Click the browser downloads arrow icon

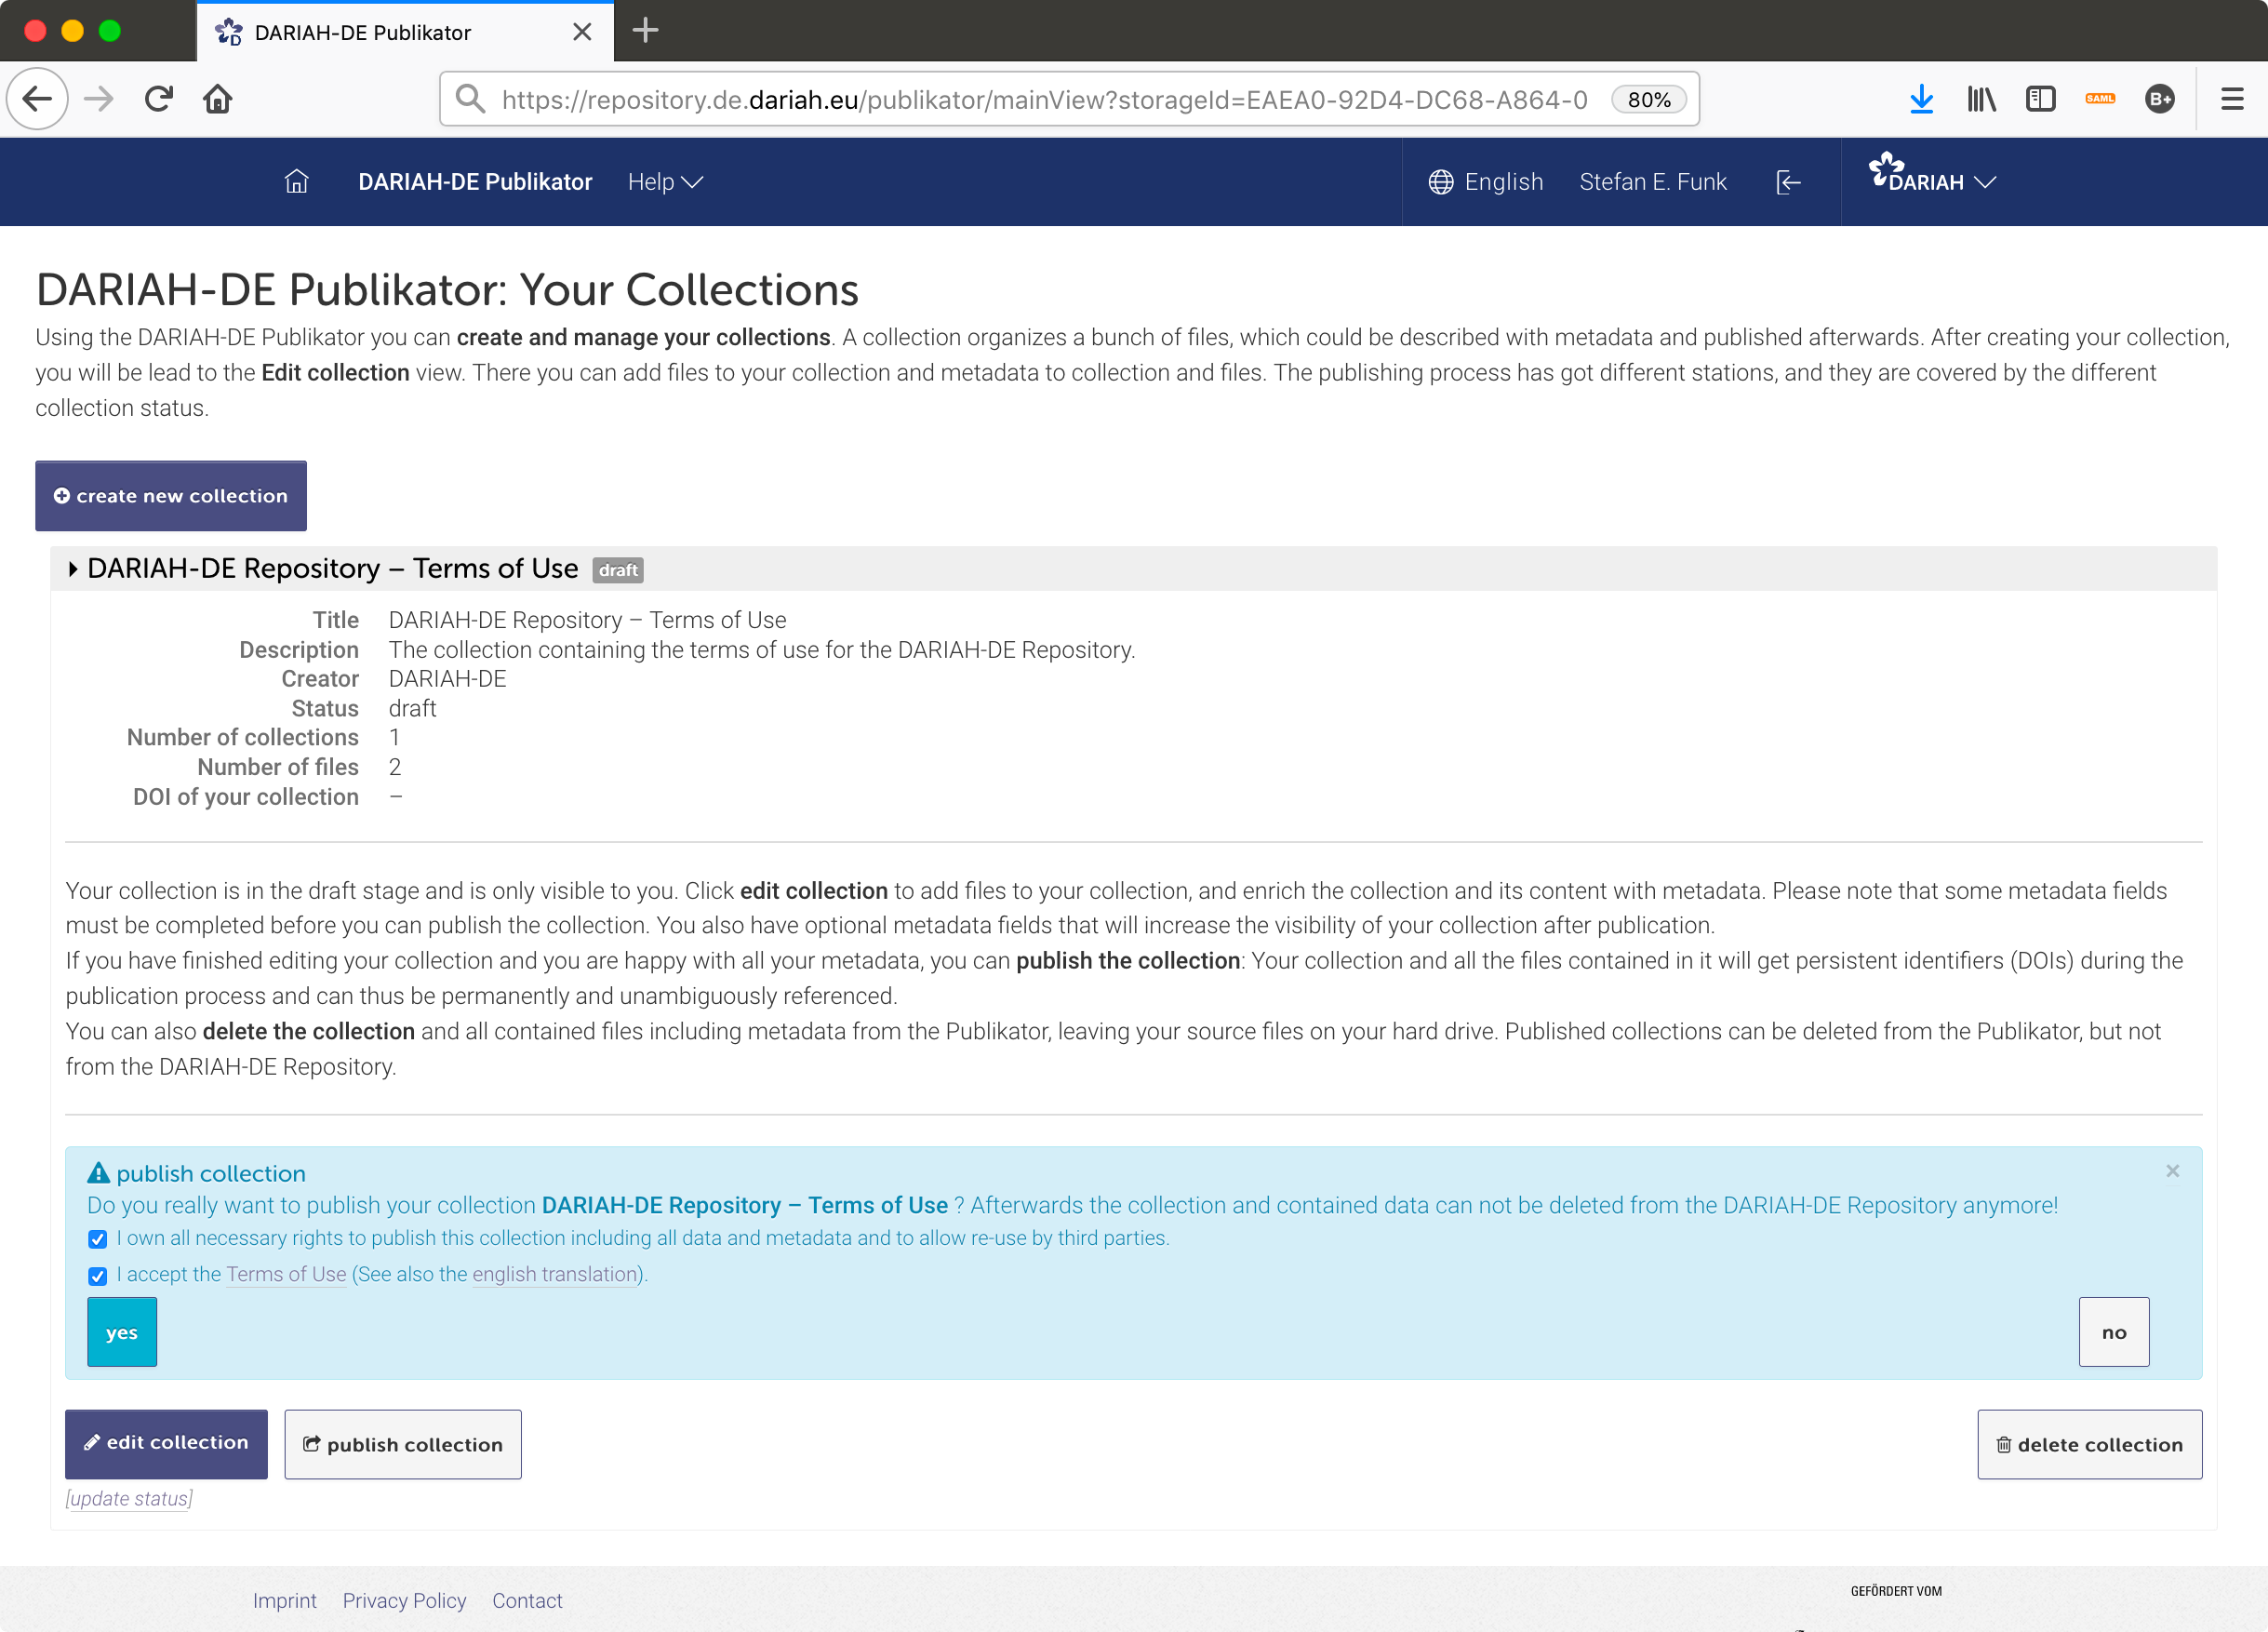(1921, 99)
